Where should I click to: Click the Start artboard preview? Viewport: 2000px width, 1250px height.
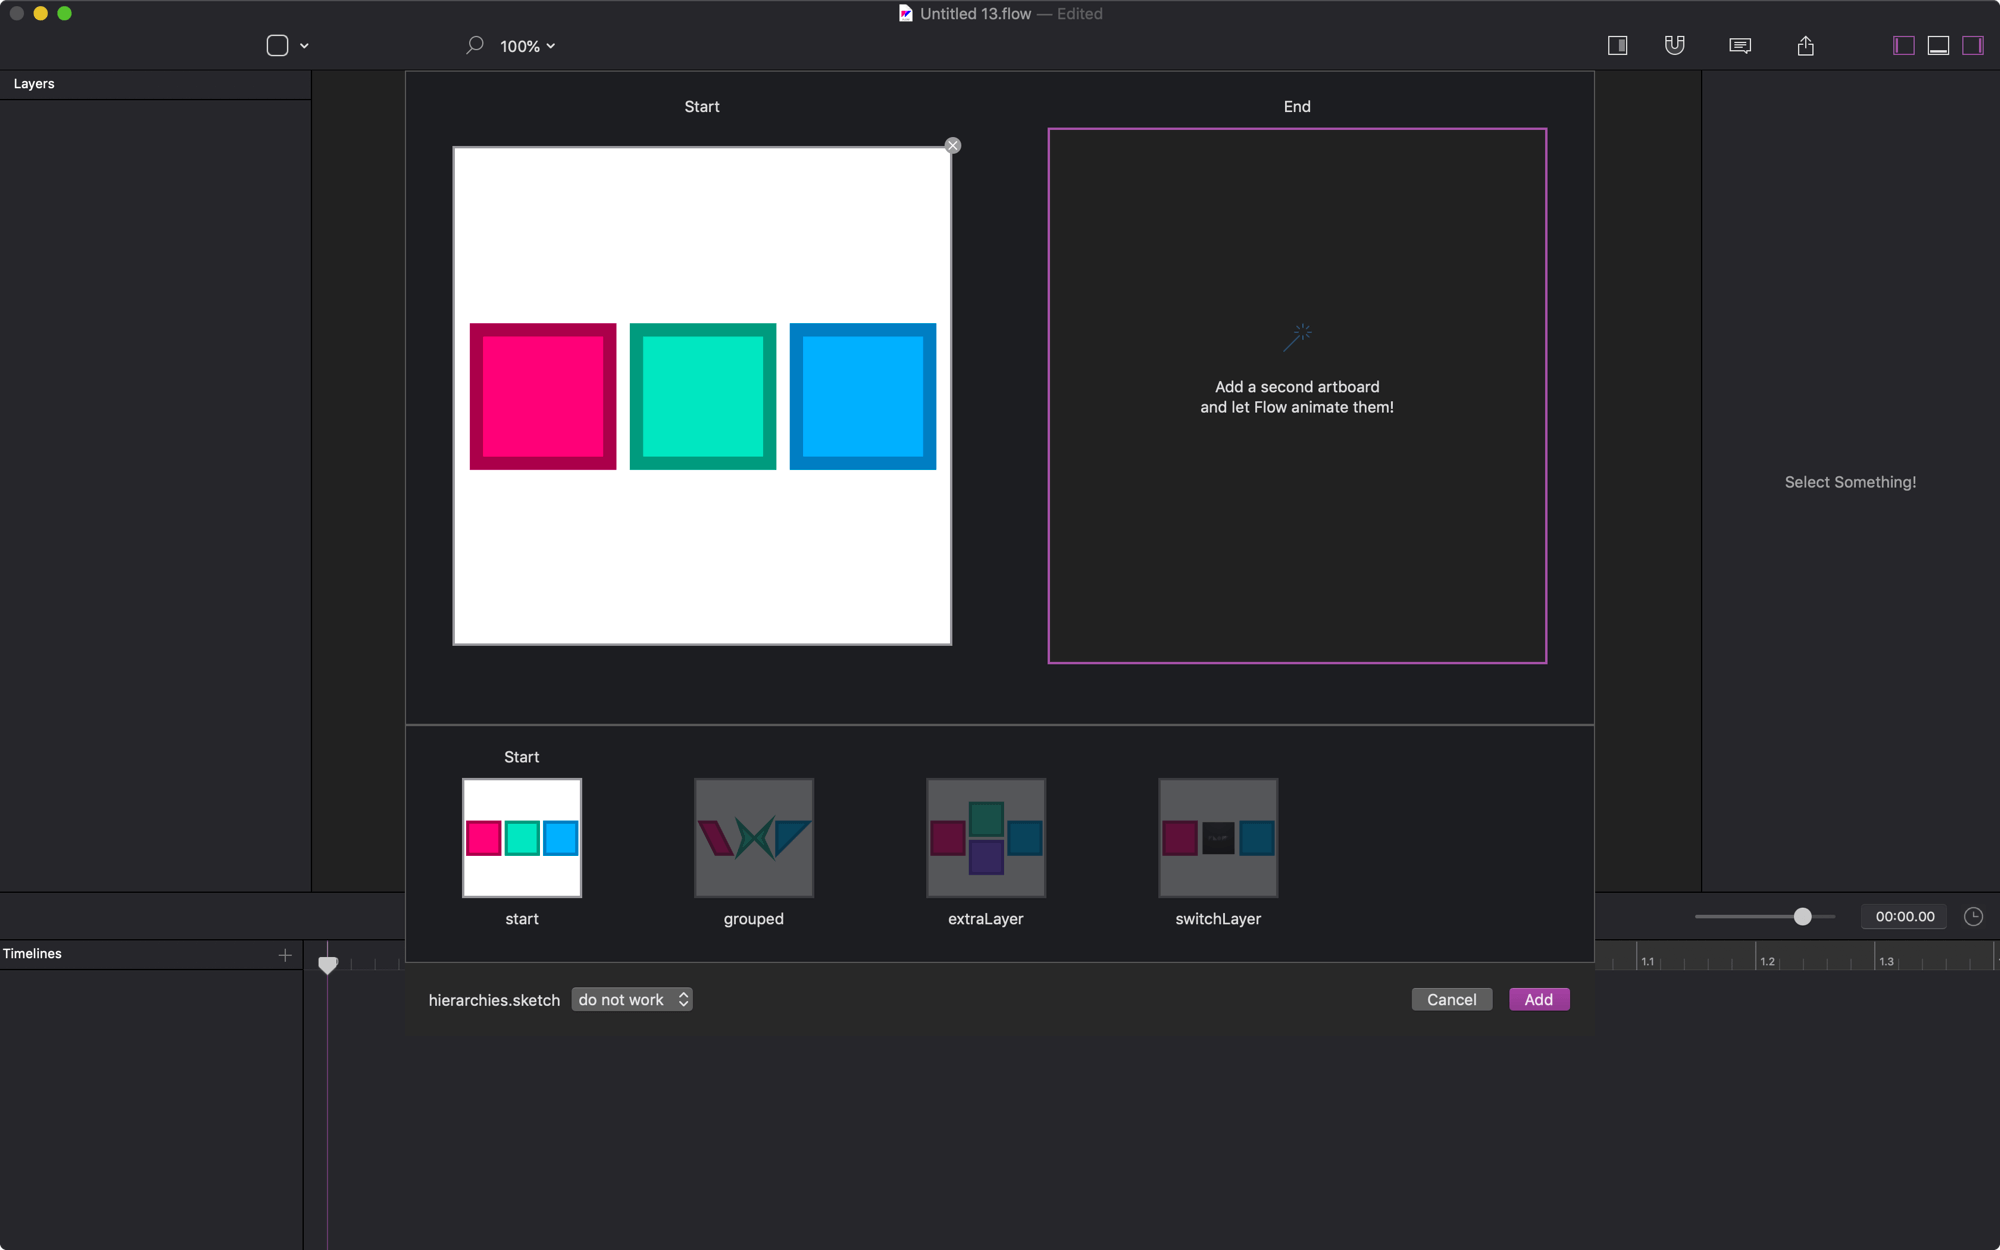[702, 396]
